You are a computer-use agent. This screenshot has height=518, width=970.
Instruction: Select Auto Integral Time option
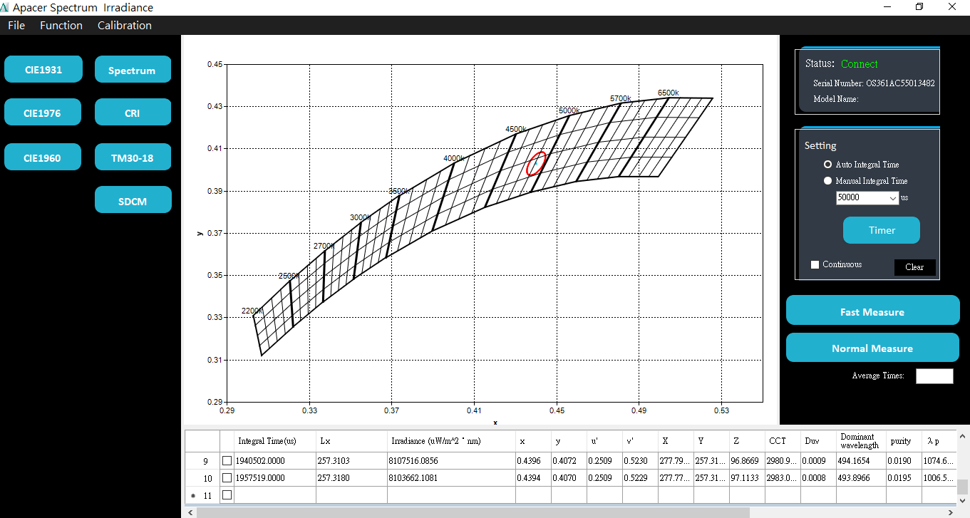pyautogui.click(x=828, y=165)
